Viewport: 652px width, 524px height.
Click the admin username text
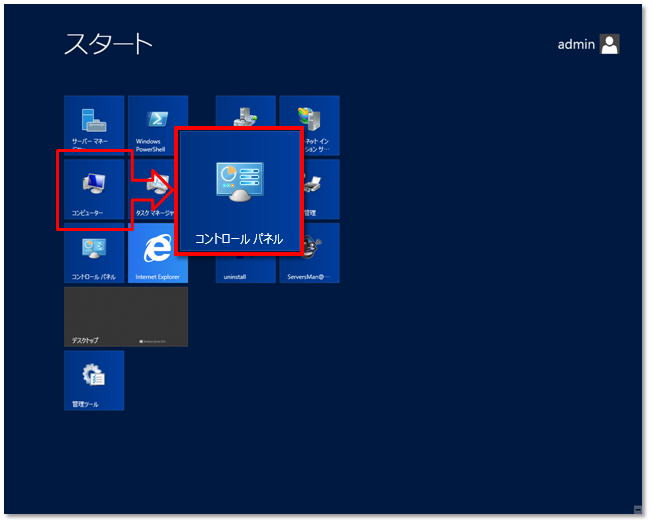point(576,44)
